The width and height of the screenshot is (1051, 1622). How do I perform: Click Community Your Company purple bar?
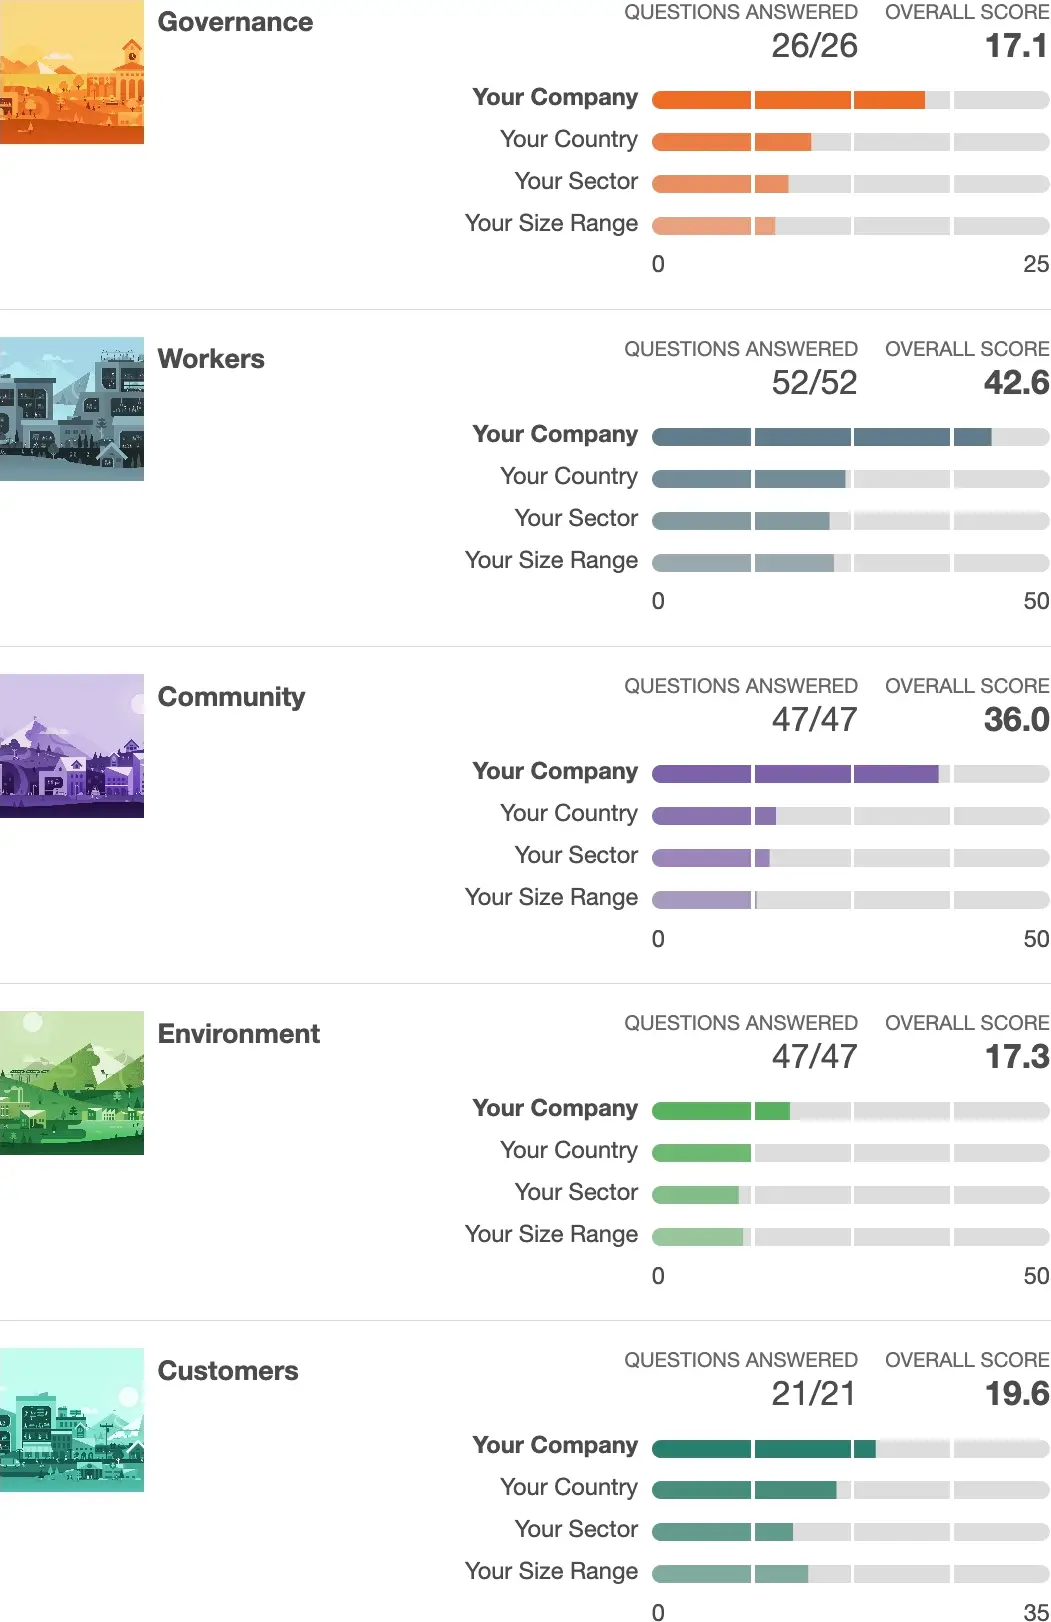[850, 774]
